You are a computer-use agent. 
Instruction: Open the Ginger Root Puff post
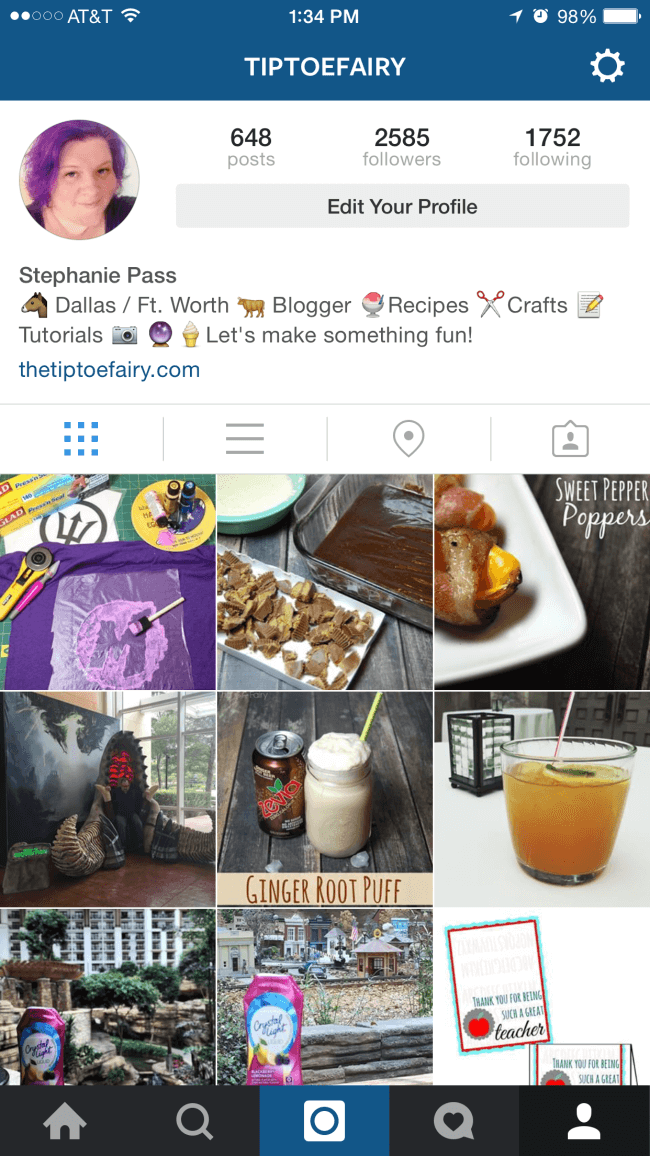coord(325,799)
